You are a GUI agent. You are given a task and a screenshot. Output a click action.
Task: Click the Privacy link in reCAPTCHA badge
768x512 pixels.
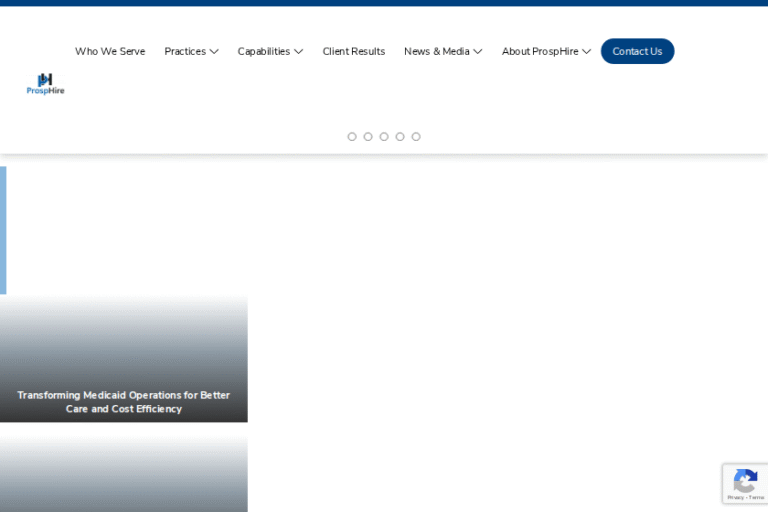(735, 497)
